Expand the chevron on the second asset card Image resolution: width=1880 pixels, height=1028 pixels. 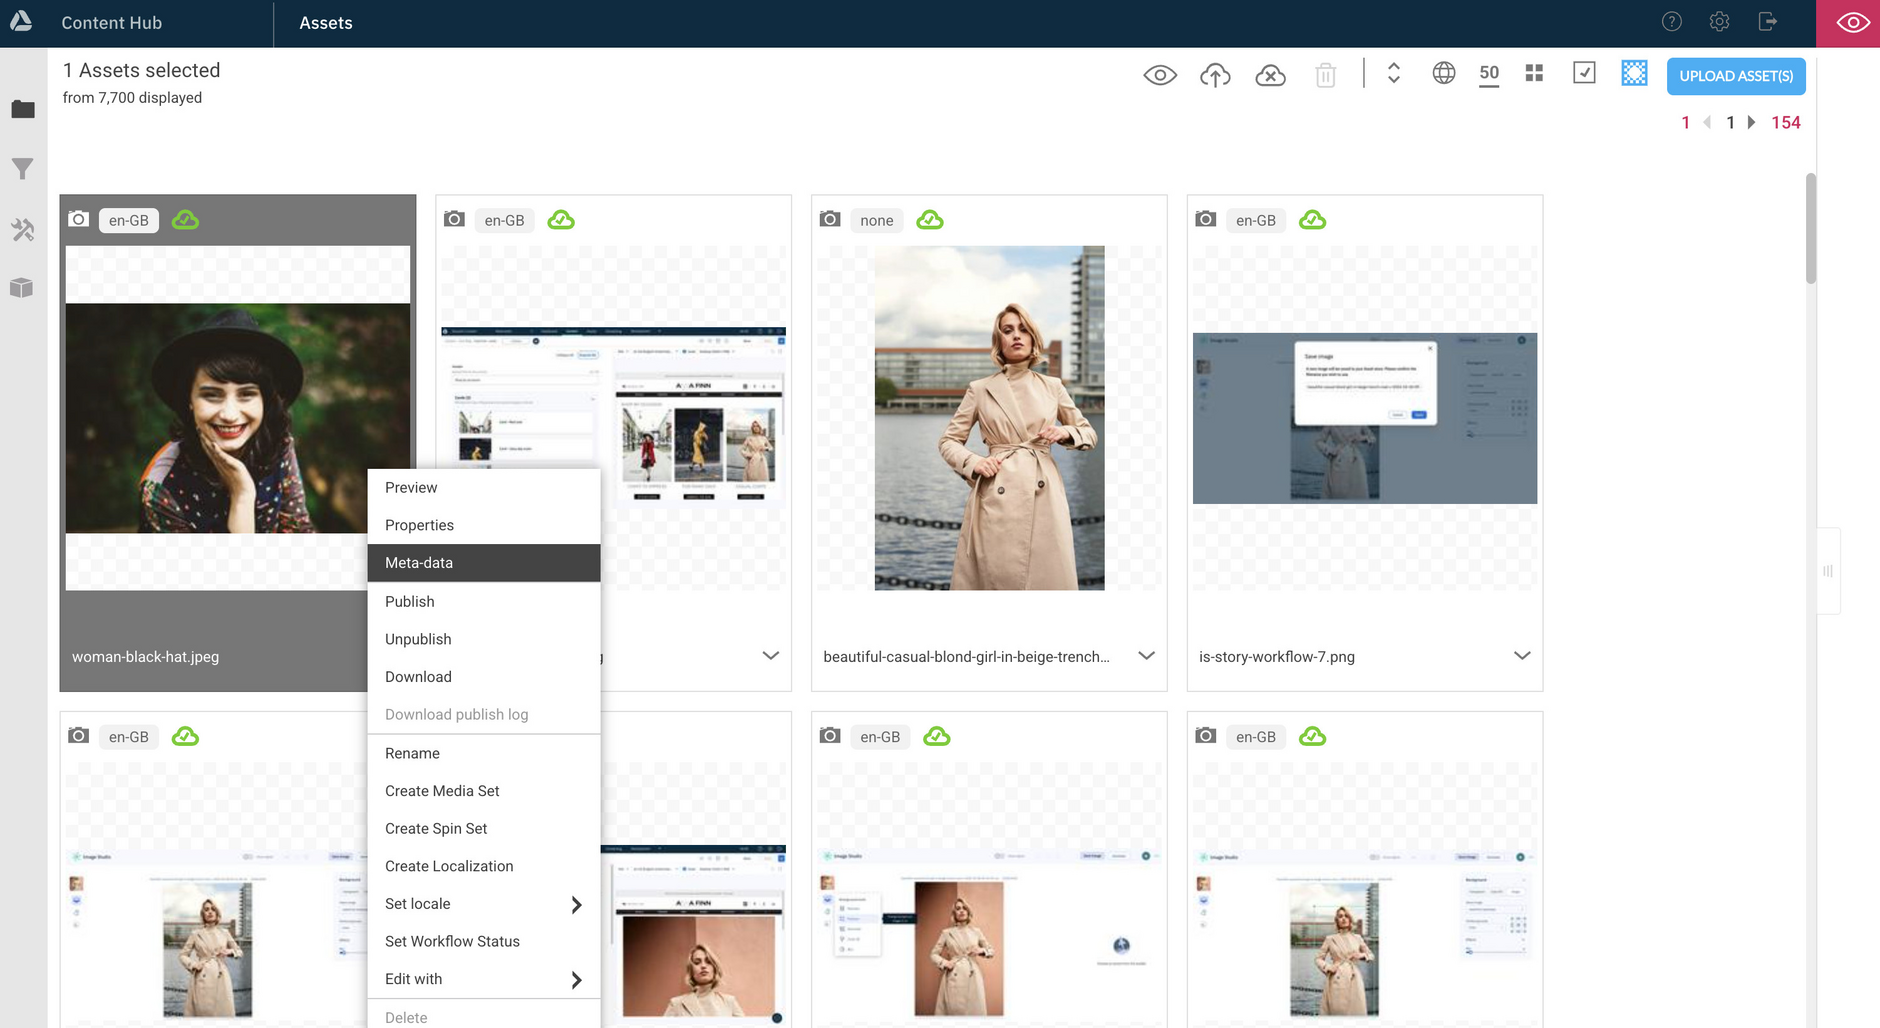[770, 656]
